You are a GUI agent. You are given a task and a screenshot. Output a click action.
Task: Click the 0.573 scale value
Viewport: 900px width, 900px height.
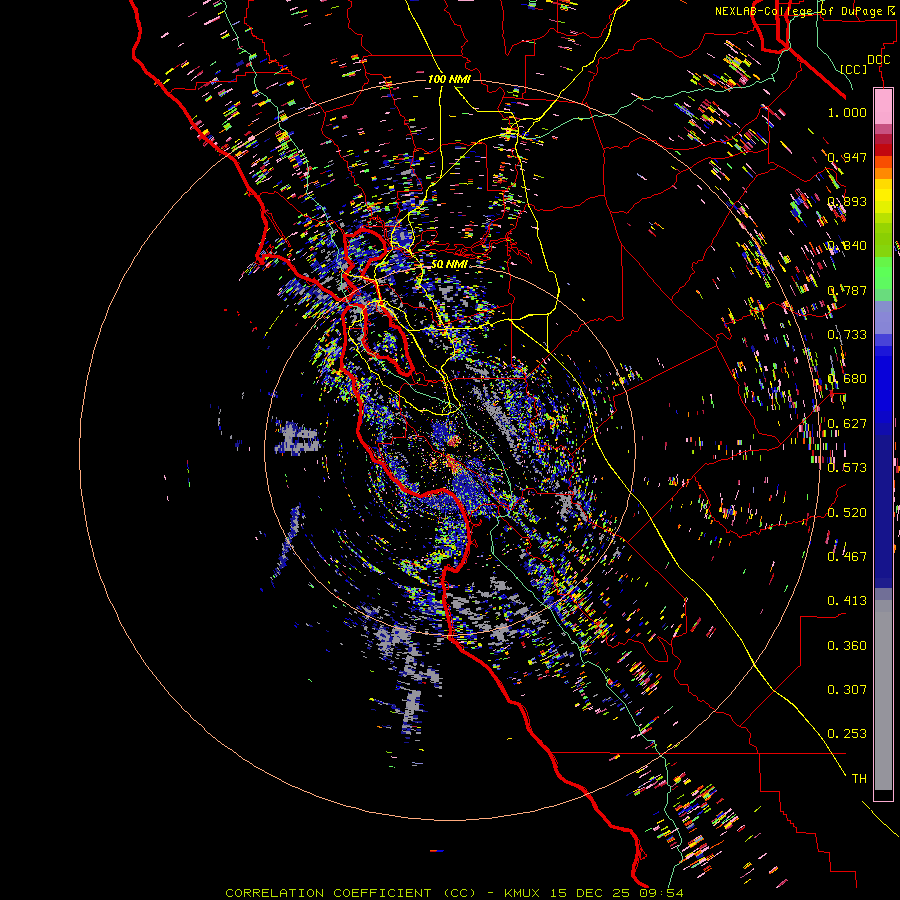(847, 468)
